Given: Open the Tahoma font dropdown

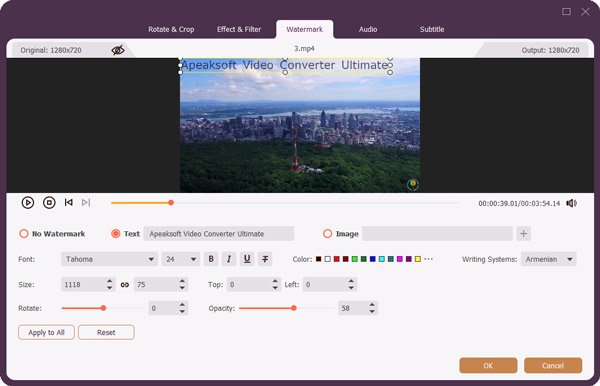Looking at the screenshot, I should [x=109, y=259].
